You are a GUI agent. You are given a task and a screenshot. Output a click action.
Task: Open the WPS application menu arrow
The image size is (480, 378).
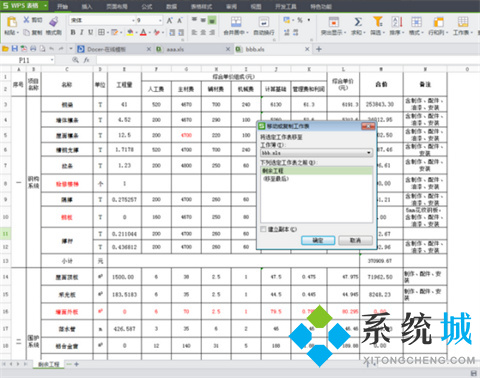45,6
